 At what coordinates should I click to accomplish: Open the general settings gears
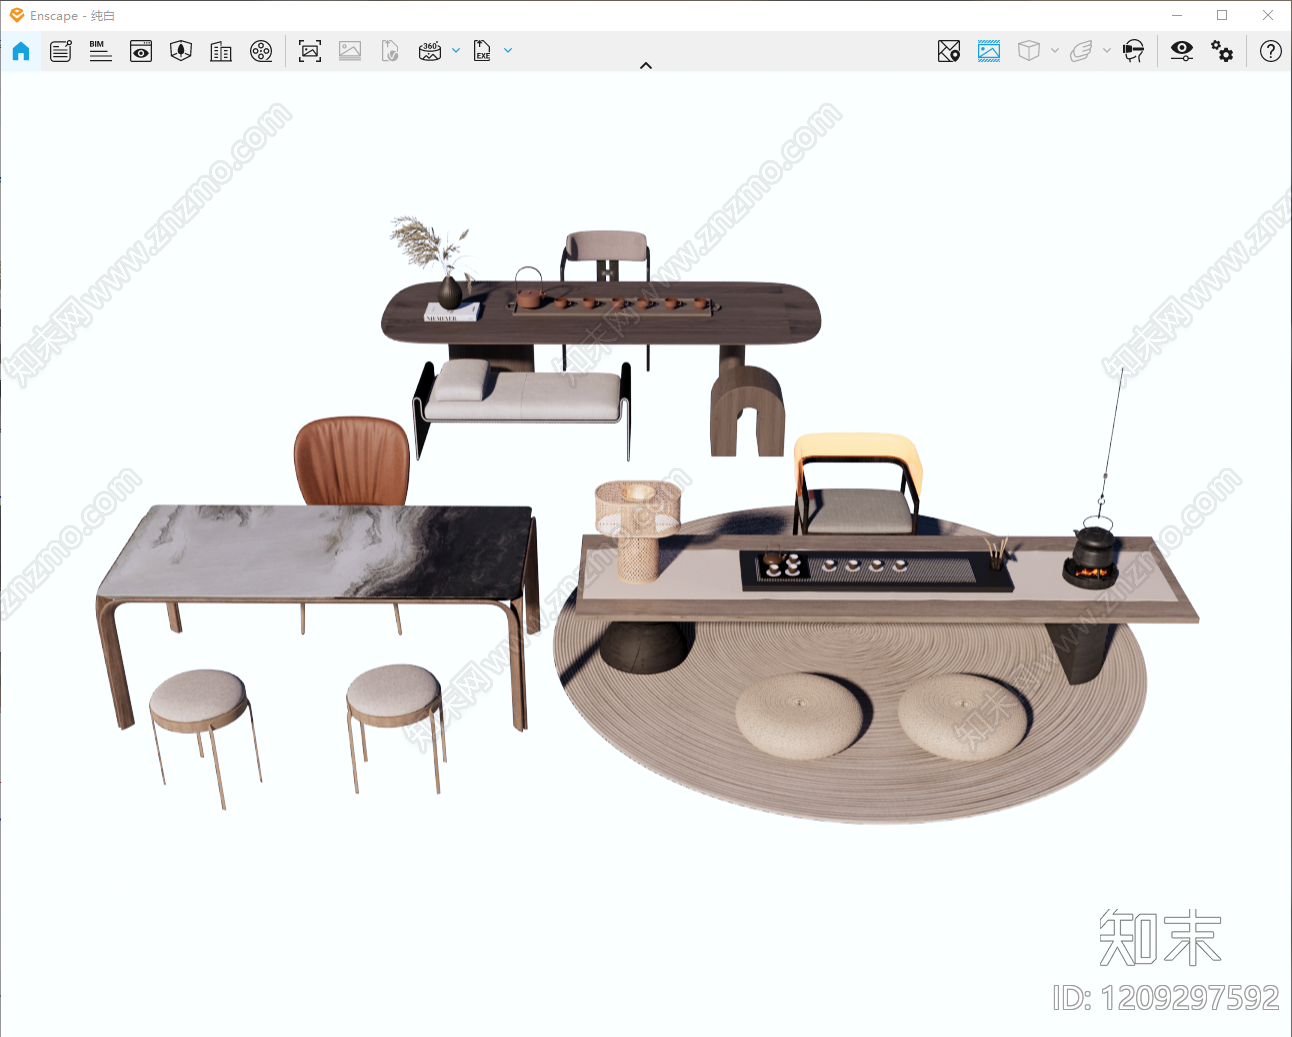1222,51
